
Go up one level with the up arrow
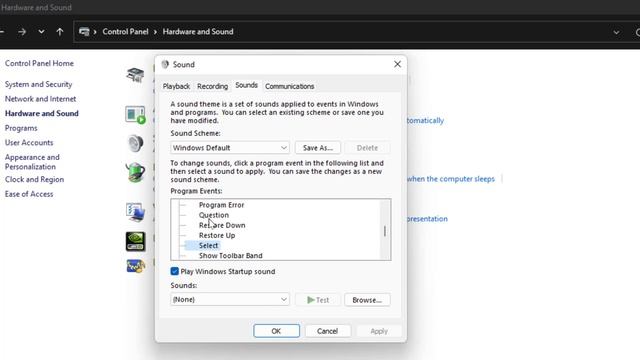60,31
